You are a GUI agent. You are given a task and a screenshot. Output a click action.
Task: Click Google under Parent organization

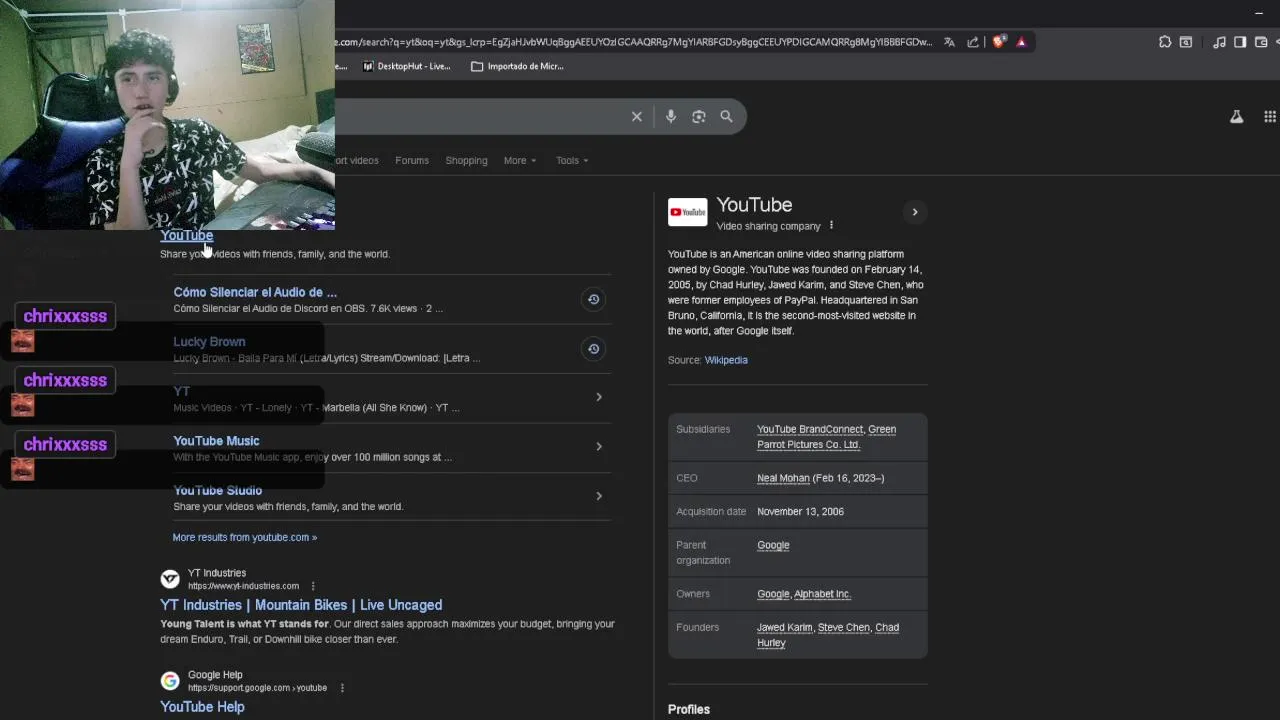tap(773, 545)
